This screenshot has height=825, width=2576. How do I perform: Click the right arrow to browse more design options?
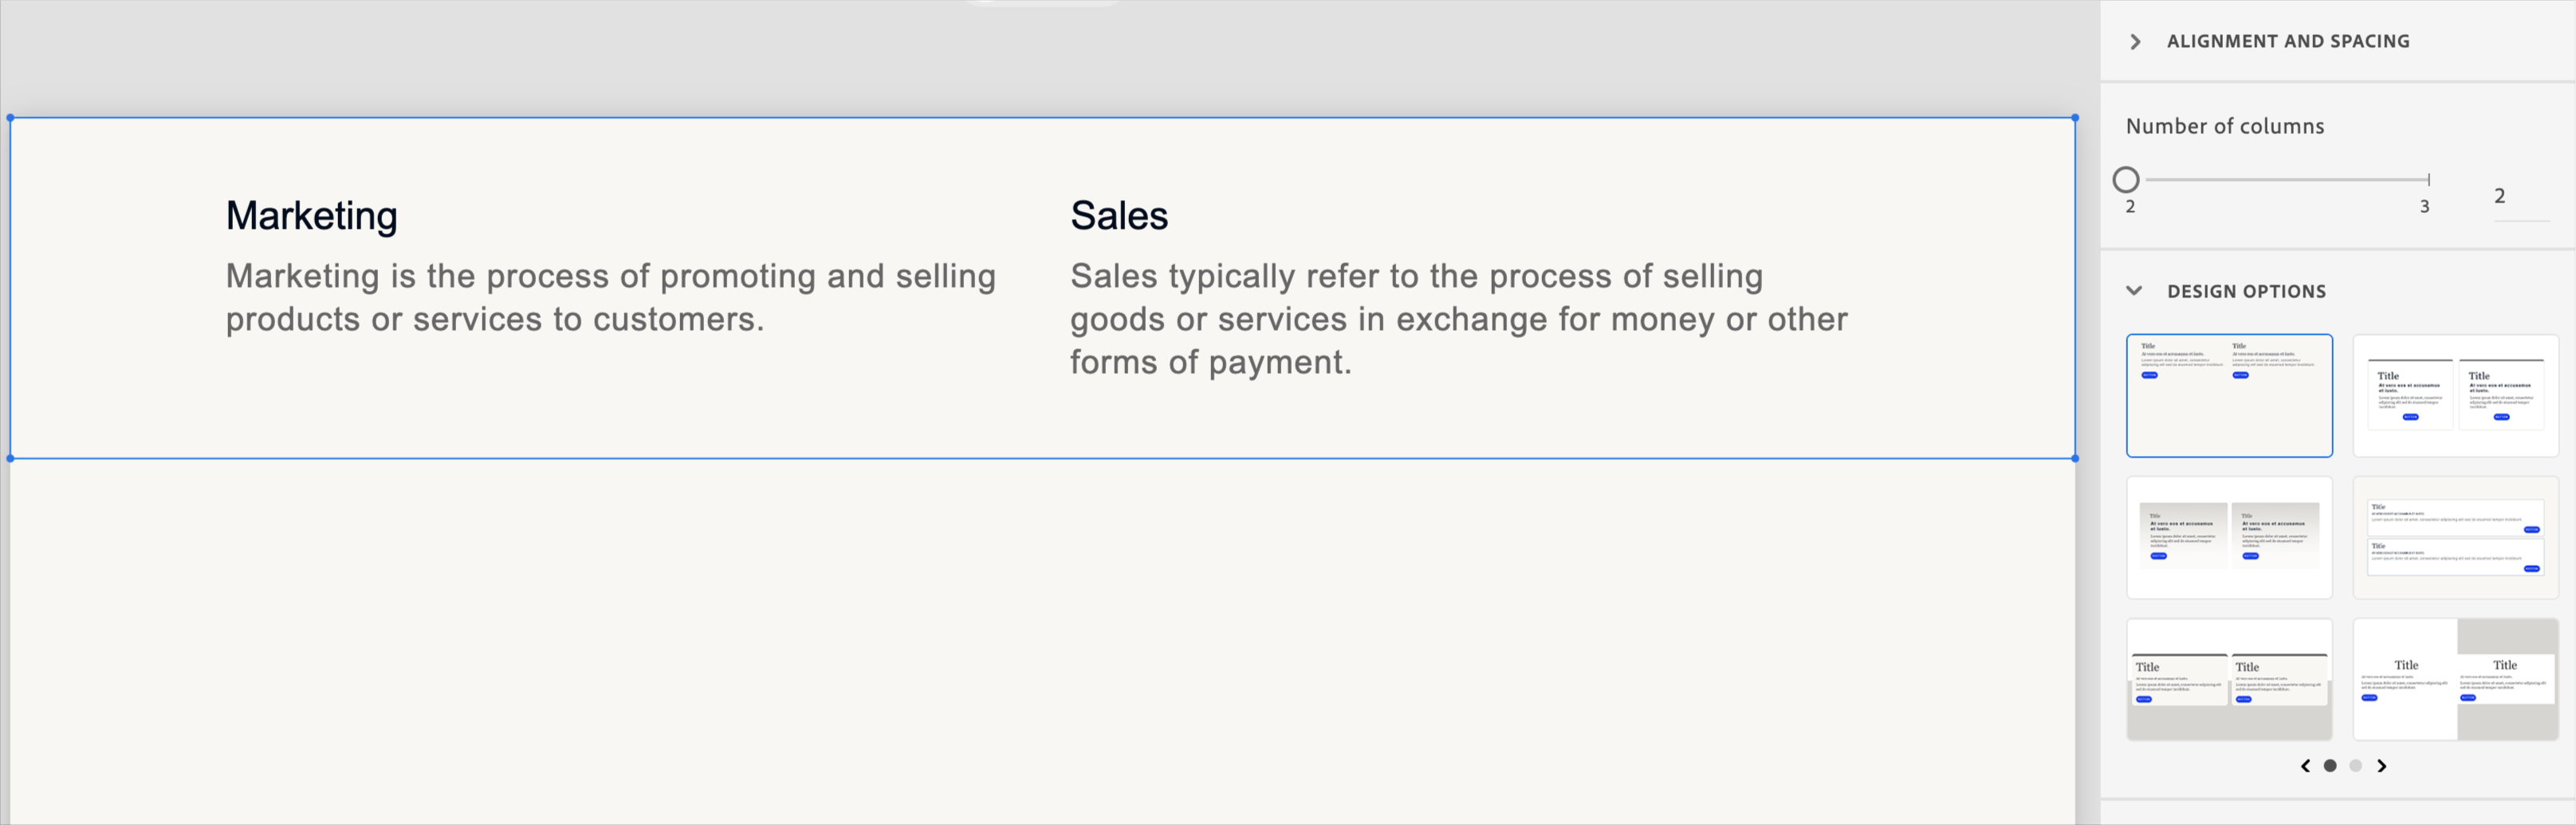(x=2381, y=765)
